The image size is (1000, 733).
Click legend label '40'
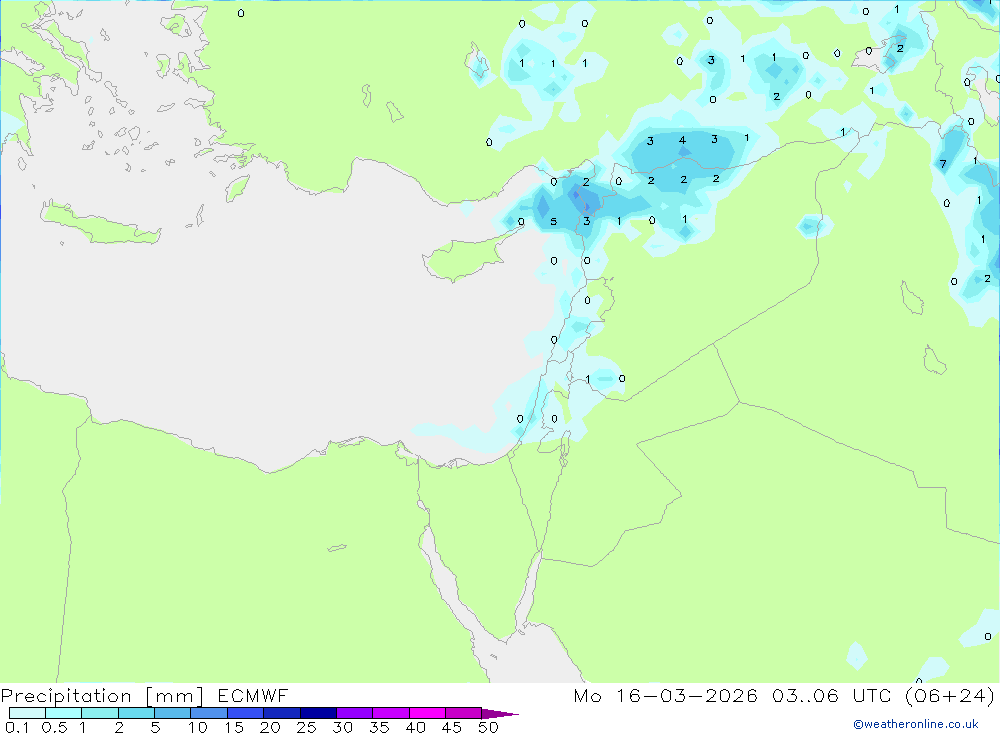pyautogui.click(x=416, y=727)
